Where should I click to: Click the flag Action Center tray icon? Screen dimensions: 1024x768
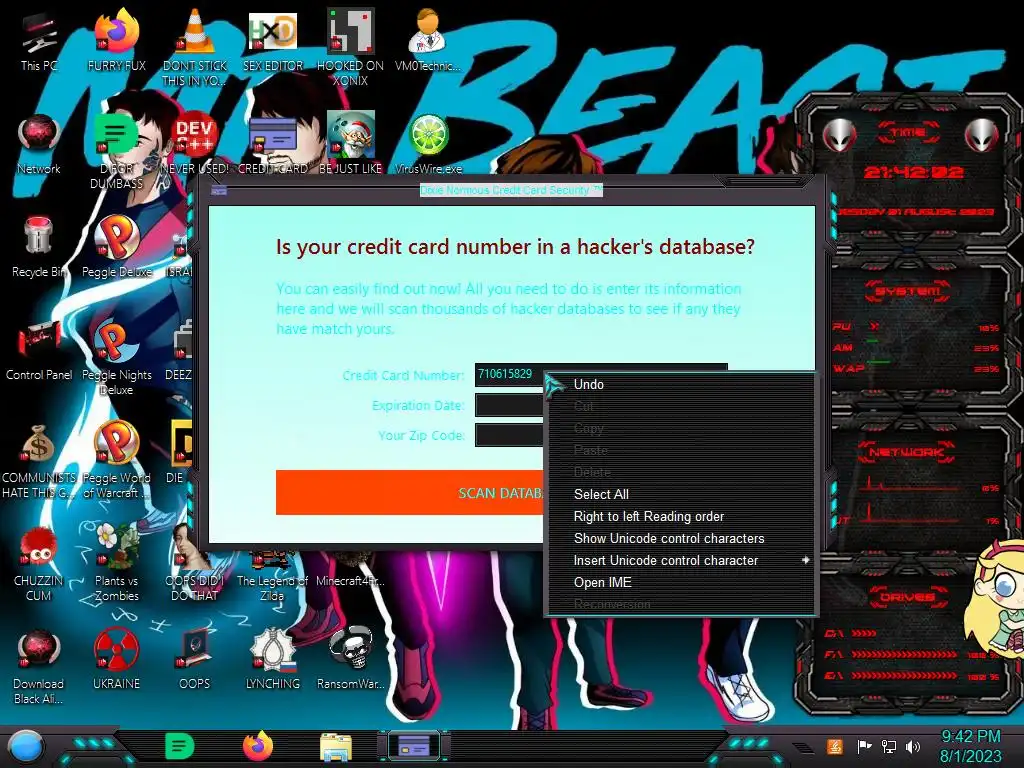click(864, 746)
